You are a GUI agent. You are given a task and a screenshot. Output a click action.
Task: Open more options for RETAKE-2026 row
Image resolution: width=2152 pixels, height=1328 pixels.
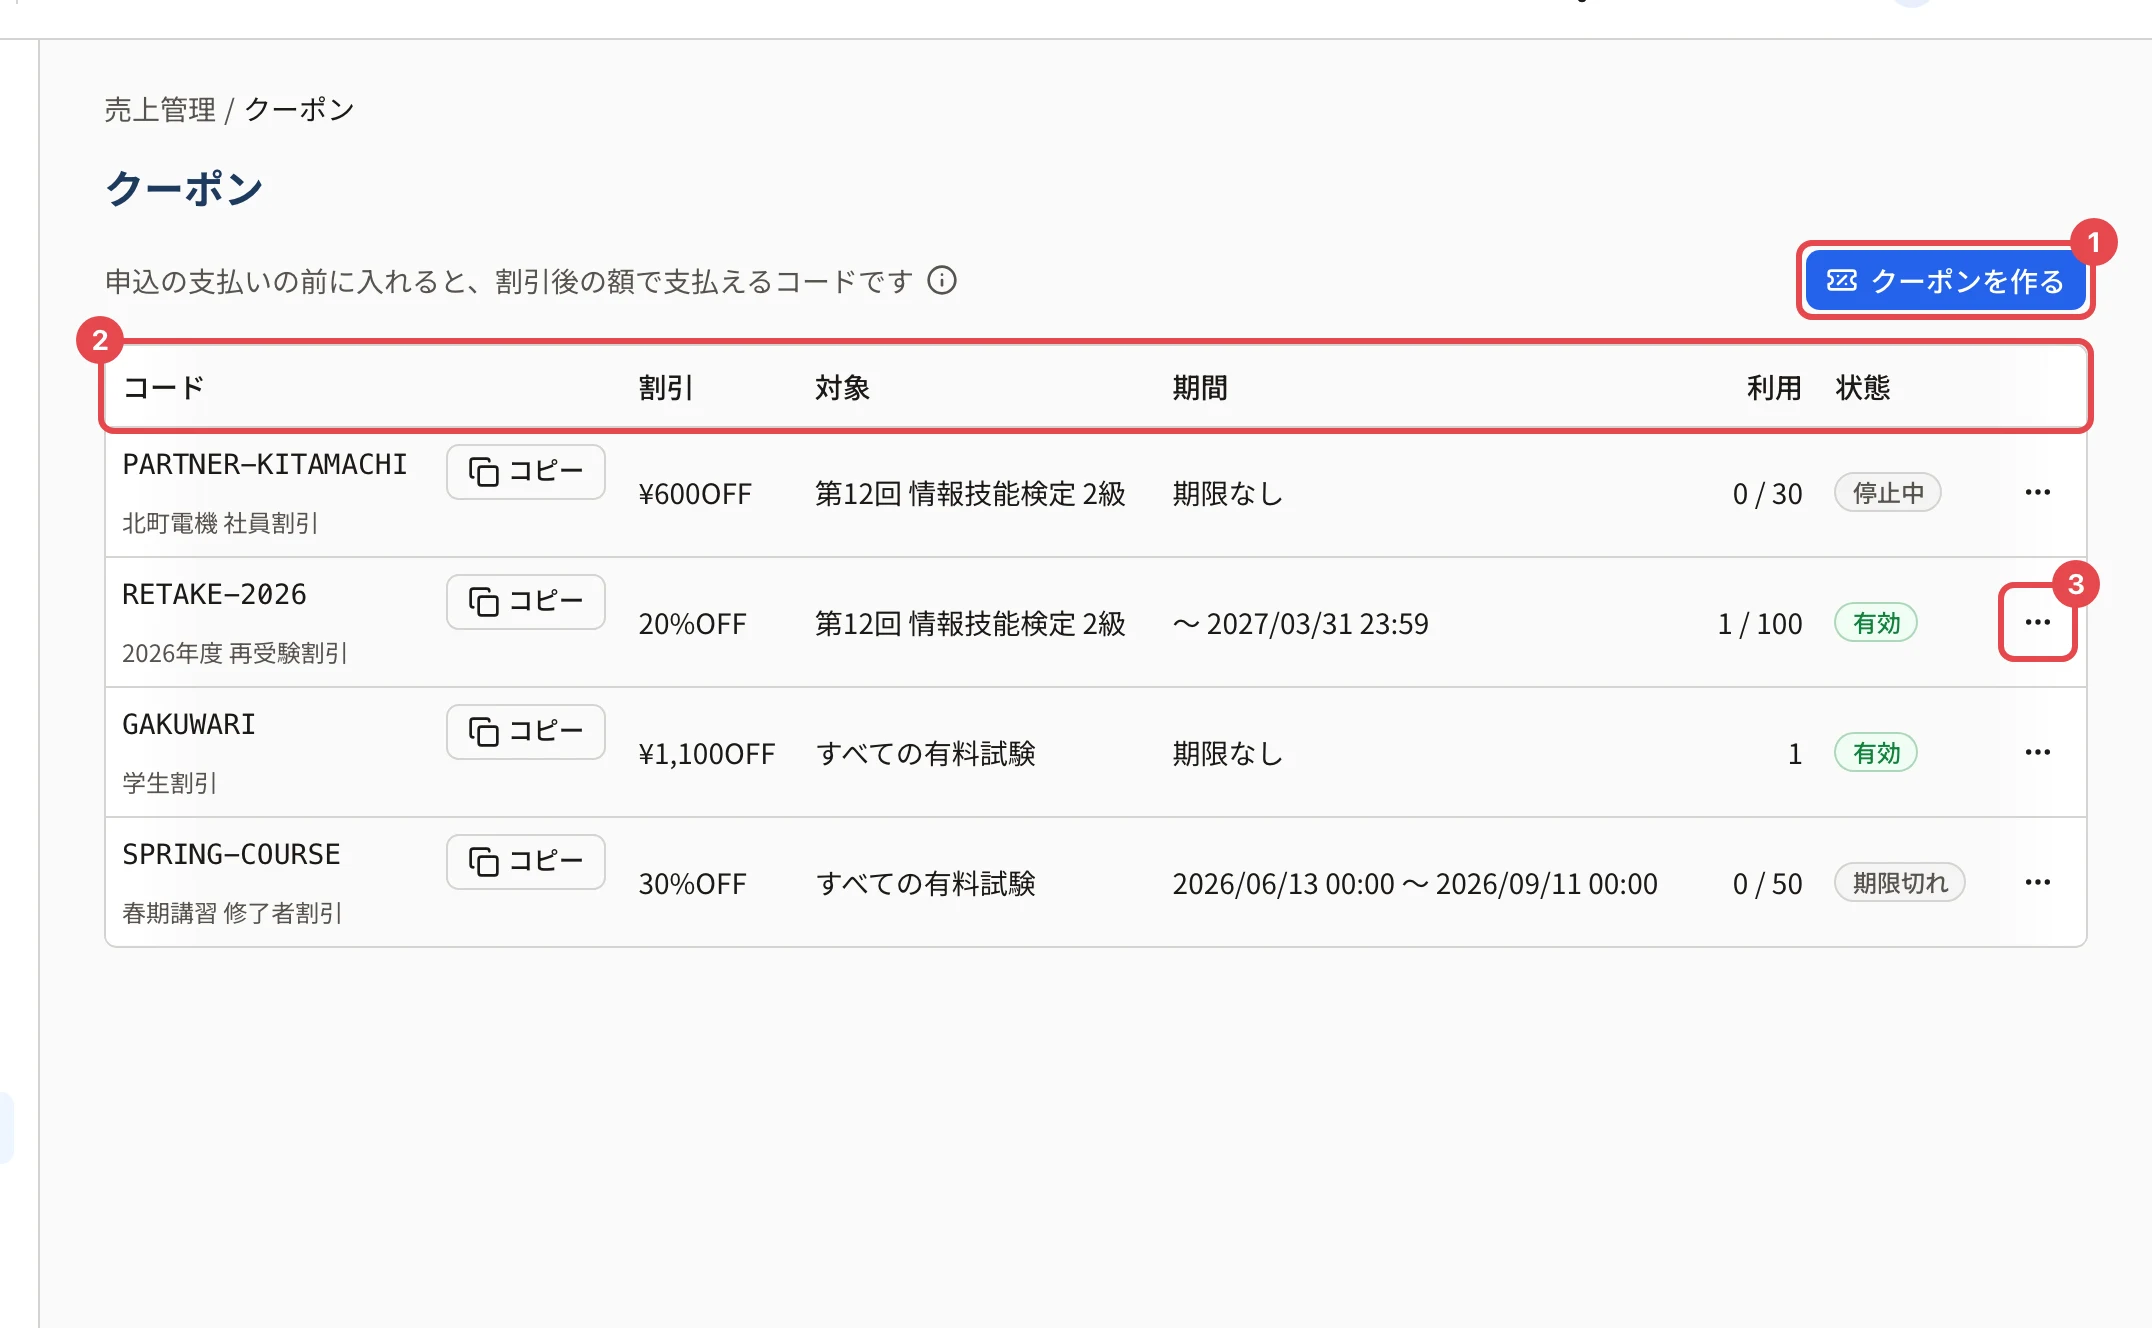[2037, 623]
